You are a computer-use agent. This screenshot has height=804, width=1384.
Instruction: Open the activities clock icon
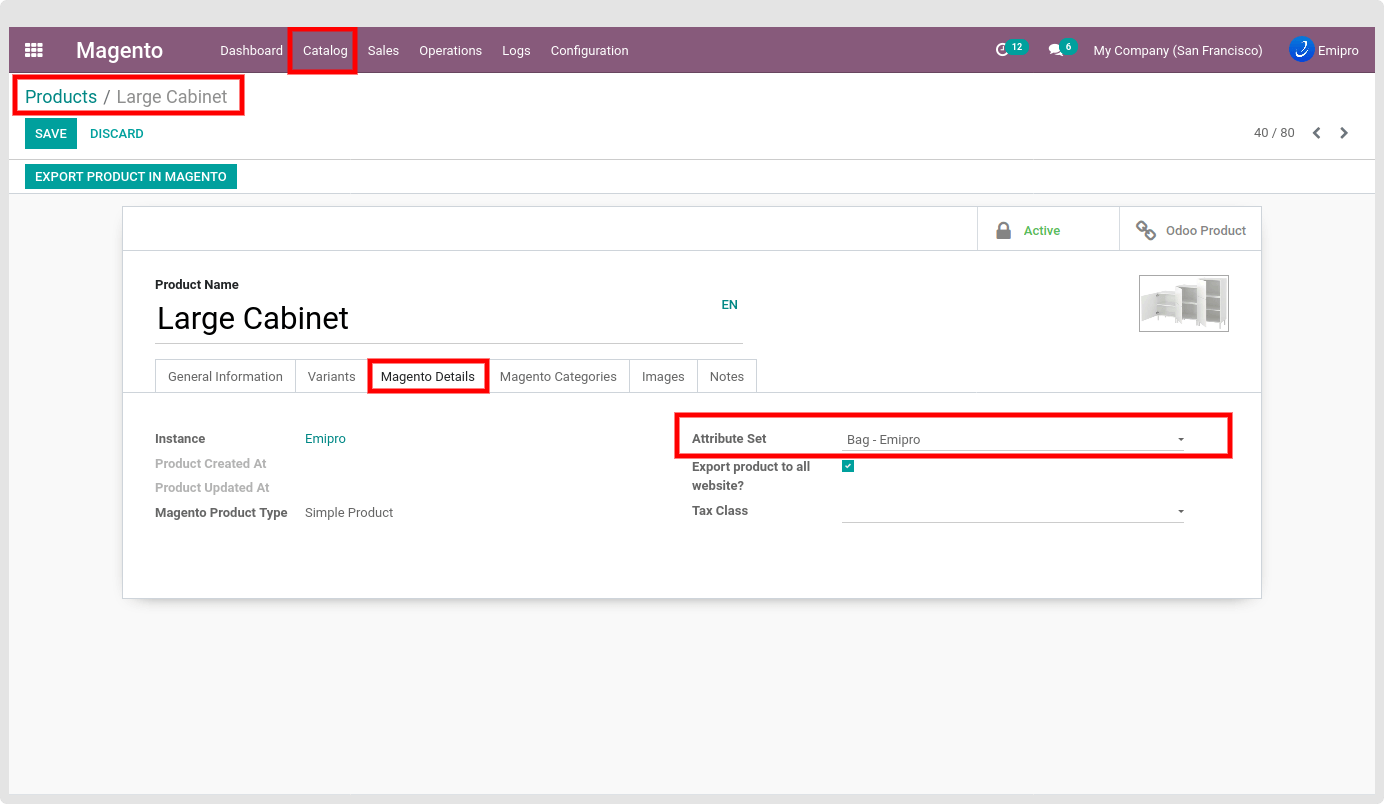pyautogui.click(x=1003, y=50)
